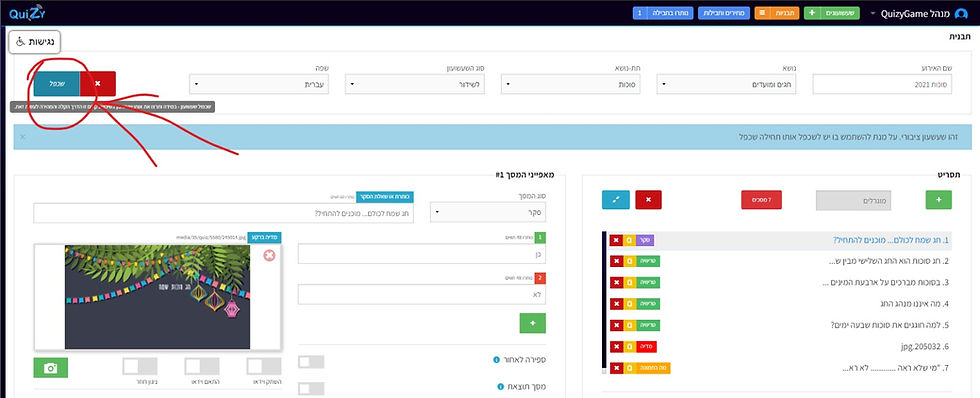Open the שפה dropdown showing עברית
Screen dimensions: 980x398
coord(259,84)
